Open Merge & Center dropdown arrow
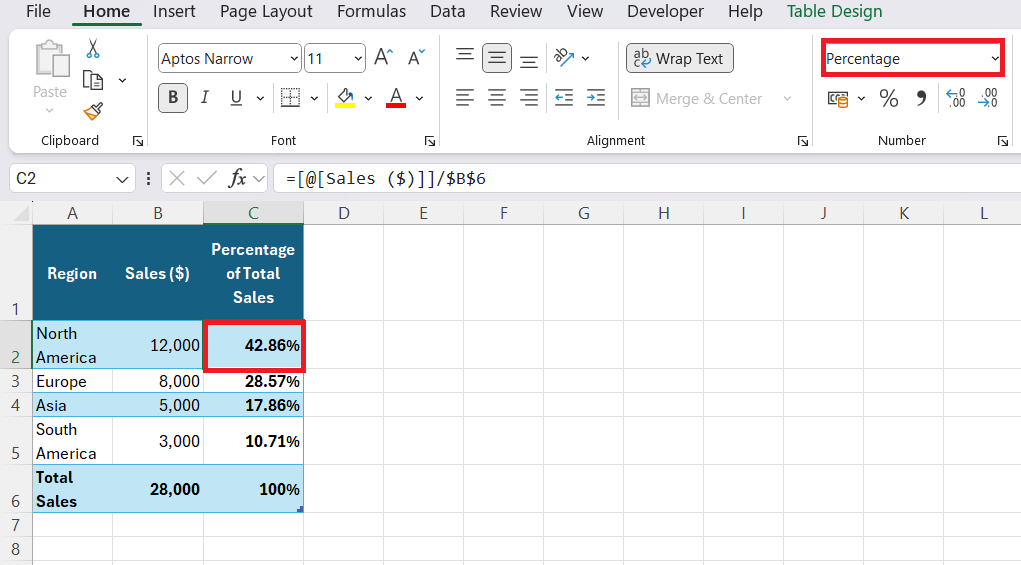Screen dimensions: 1021x565 click(x=787, y=99)
